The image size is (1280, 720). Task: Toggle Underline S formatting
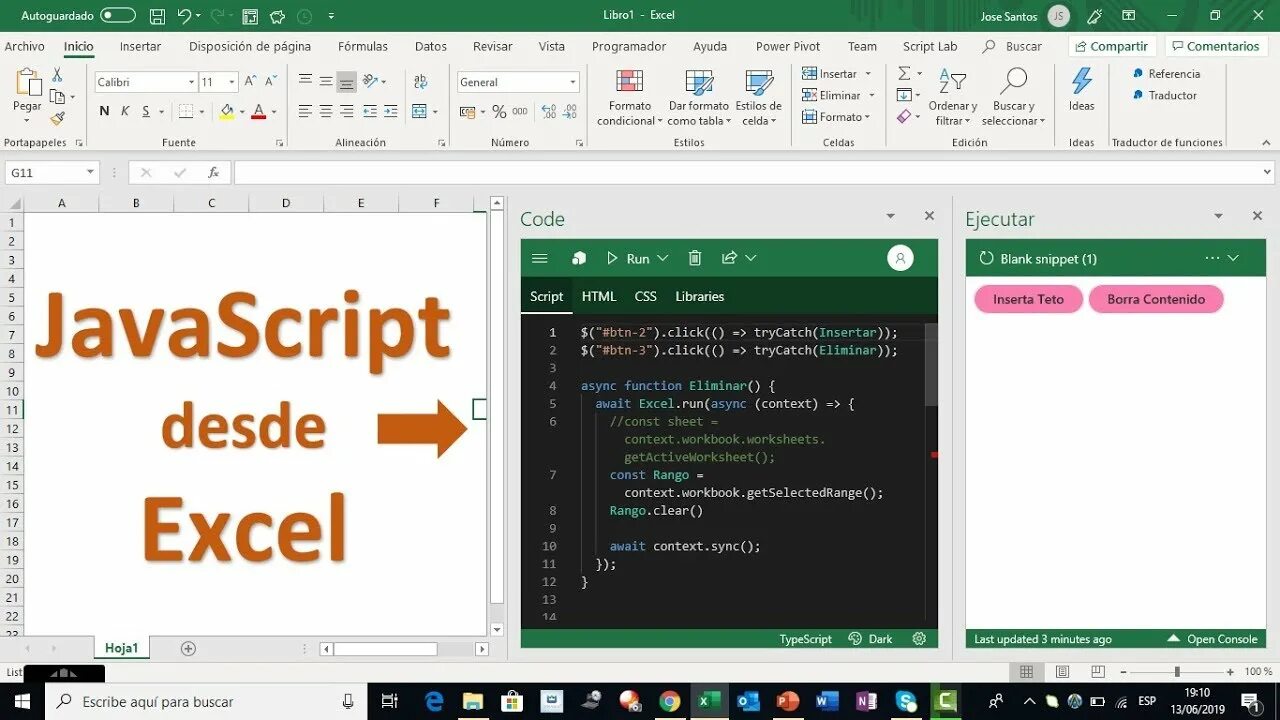click(146, 111)
